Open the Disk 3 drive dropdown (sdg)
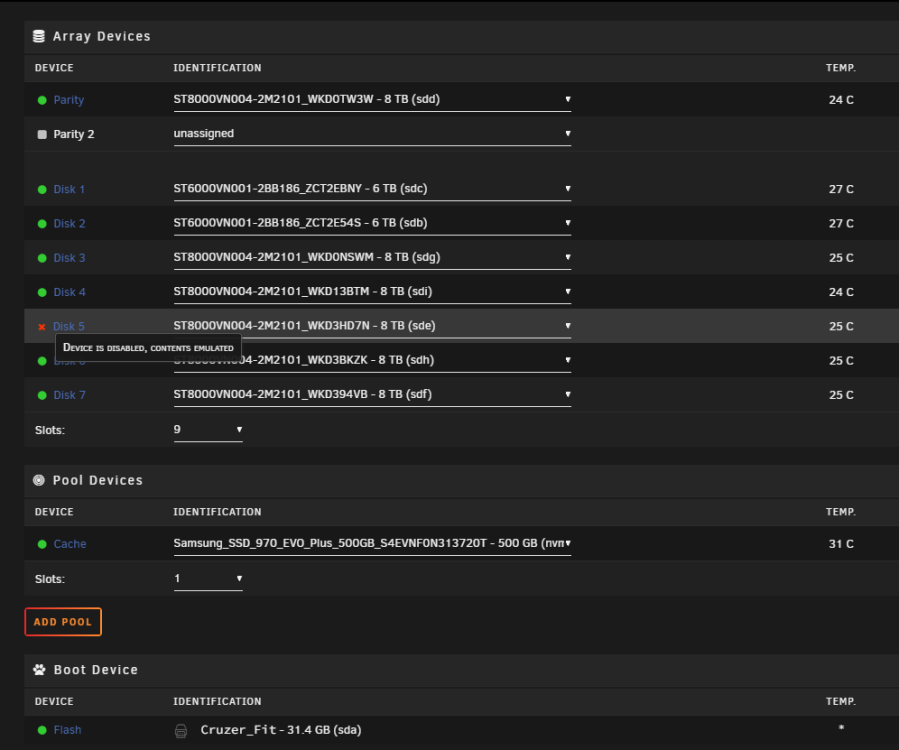This screenshot has height=750, width=899. coord(372,258)
